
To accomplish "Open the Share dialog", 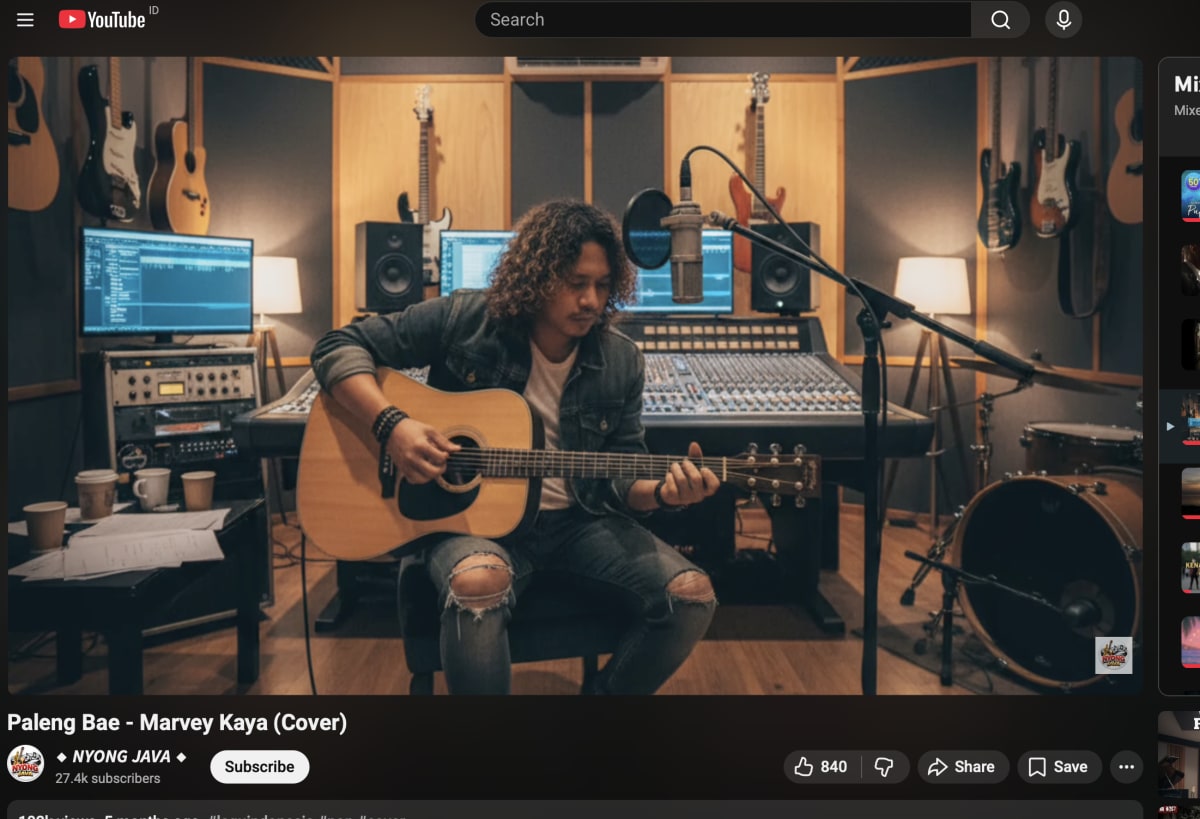I will point(961,767).
